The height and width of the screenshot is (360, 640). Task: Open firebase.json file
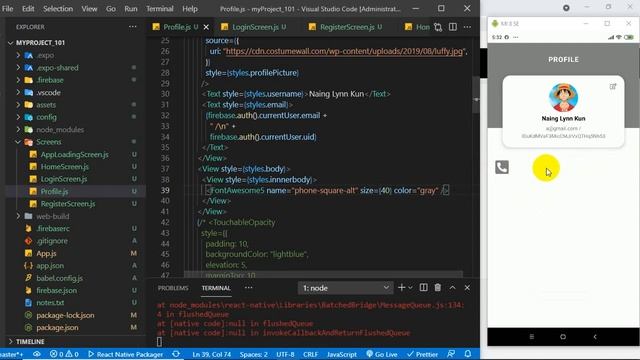(x=56, y=290)
